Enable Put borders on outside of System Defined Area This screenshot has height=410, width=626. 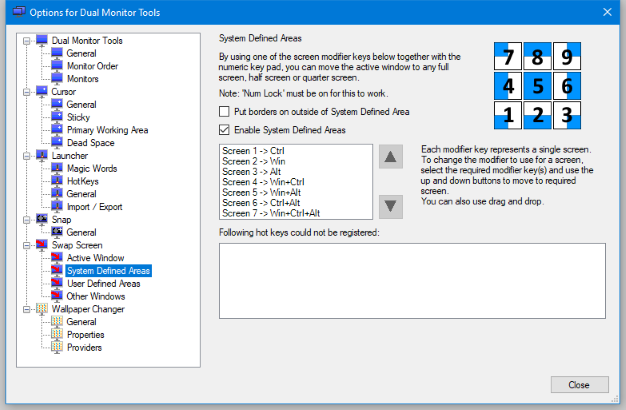tap(224, 111)
